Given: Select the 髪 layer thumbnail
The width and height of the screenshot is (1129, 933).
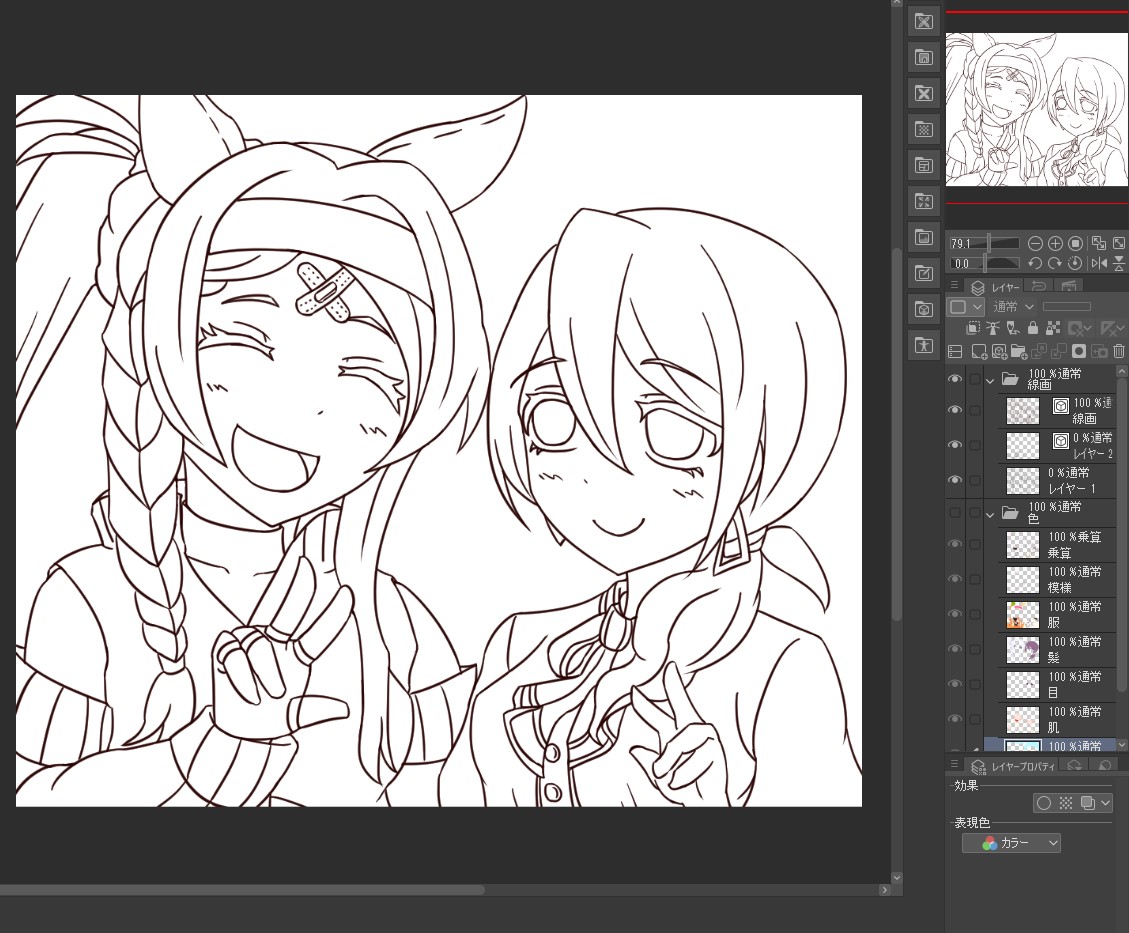Looking at the screenshot, I should tap(1023, 650).
